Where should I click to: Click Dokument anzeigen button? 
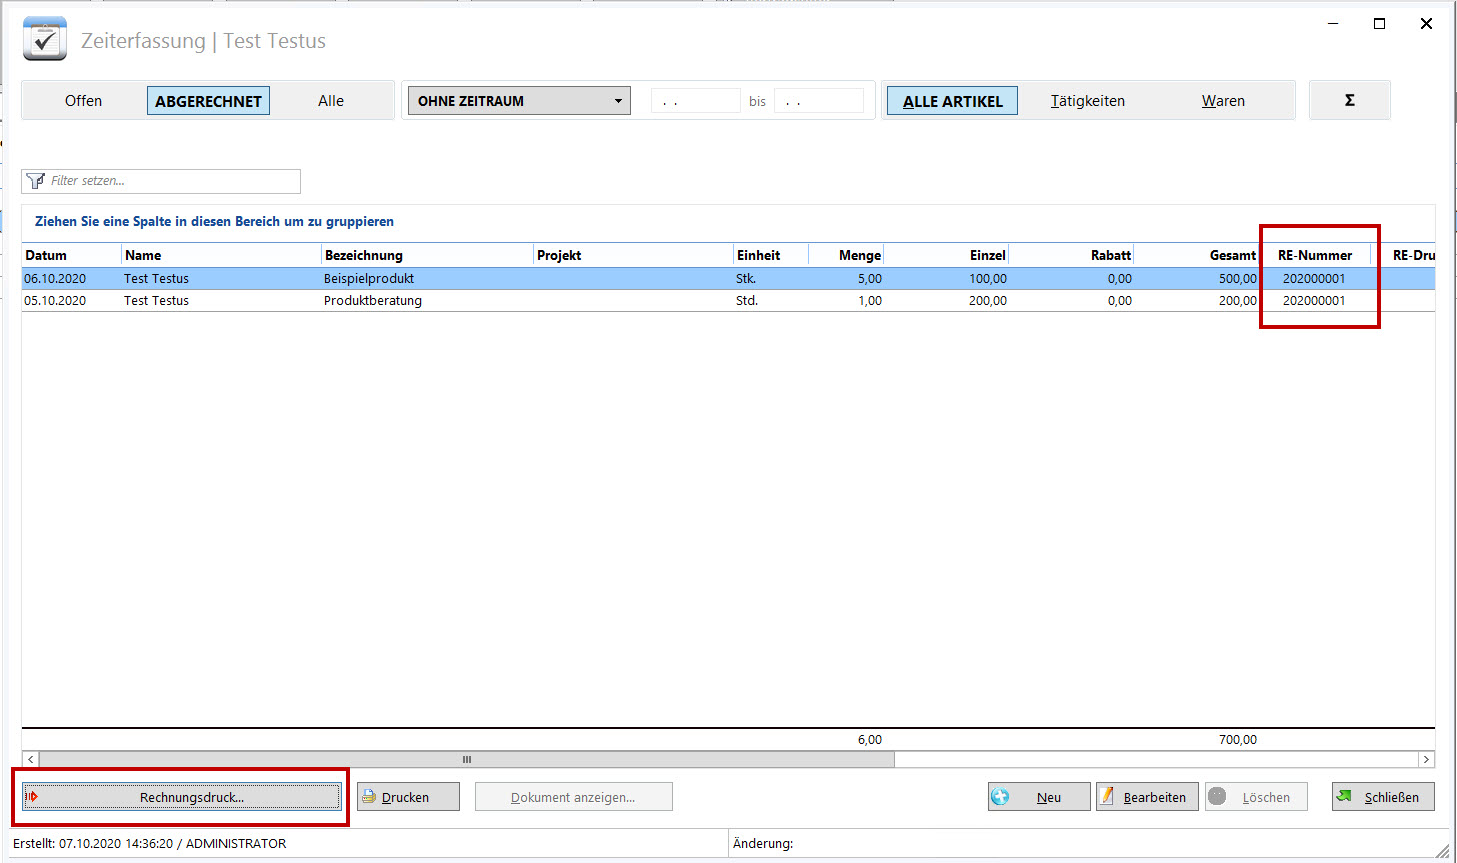click(573, 797)
